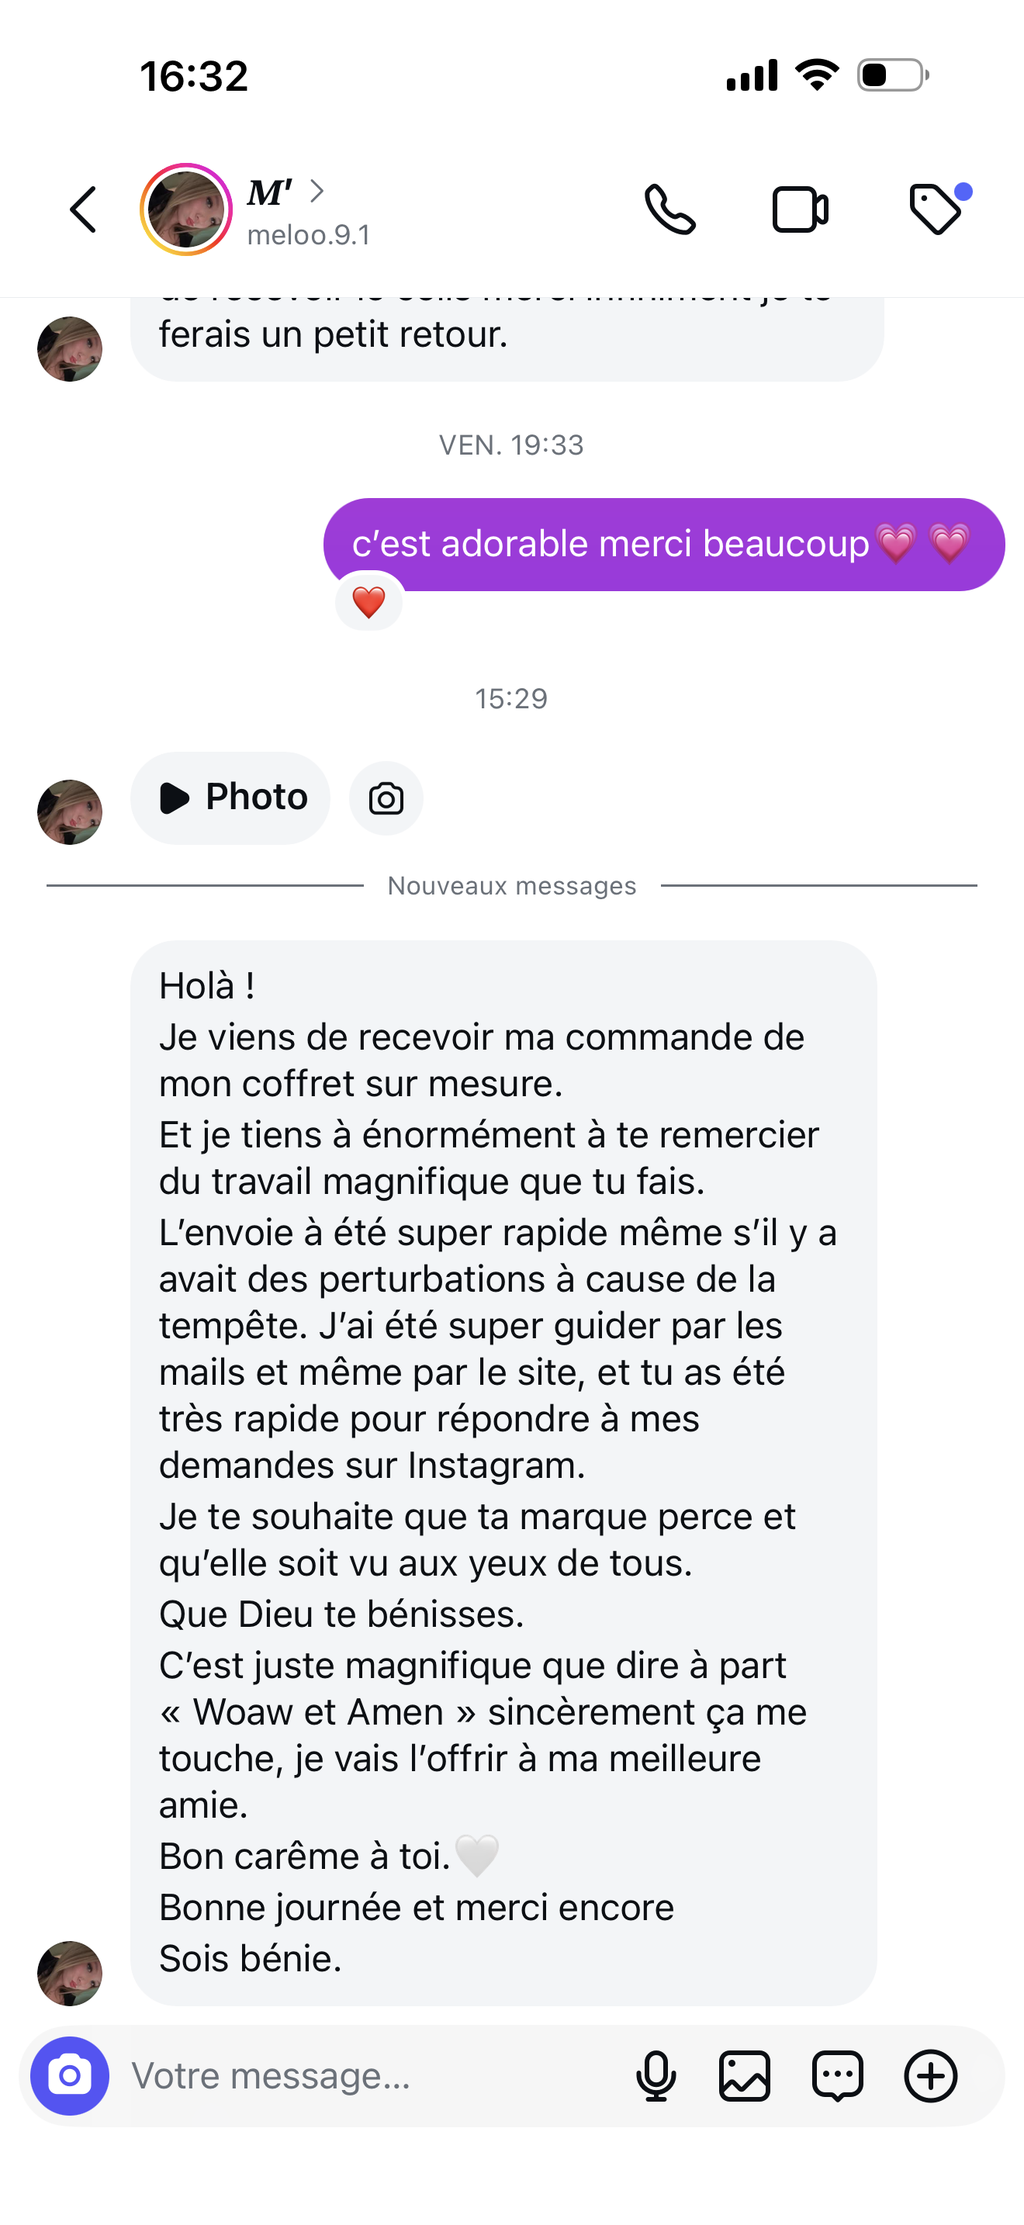This screenshot has width=1024, height=2225.
Task: Open the plus more options button
Action: point(931,2076)
